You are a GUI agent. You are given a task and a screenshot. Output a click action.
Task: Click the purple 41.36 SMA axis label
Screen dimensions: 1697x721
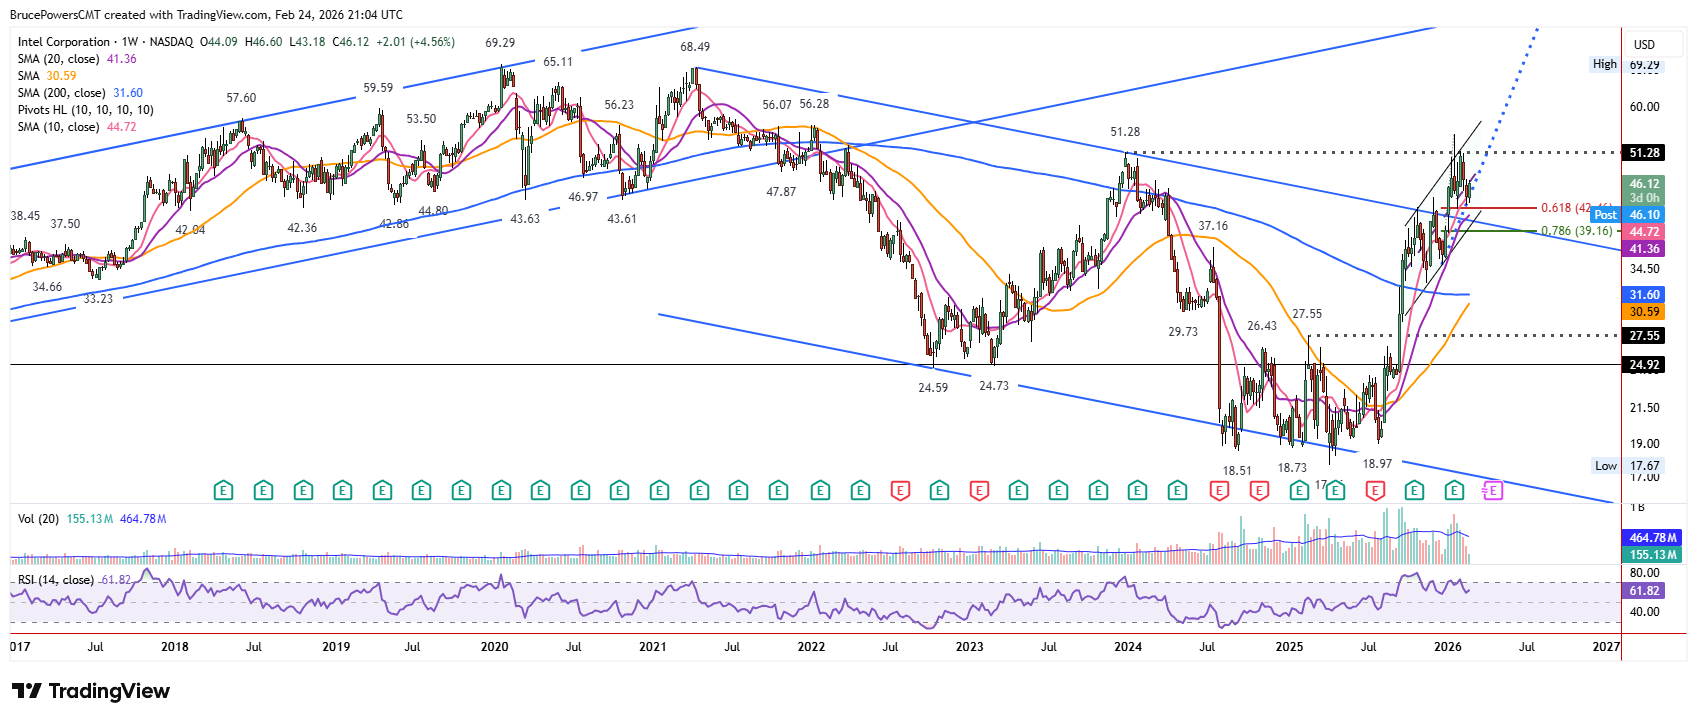(1645, 249)
